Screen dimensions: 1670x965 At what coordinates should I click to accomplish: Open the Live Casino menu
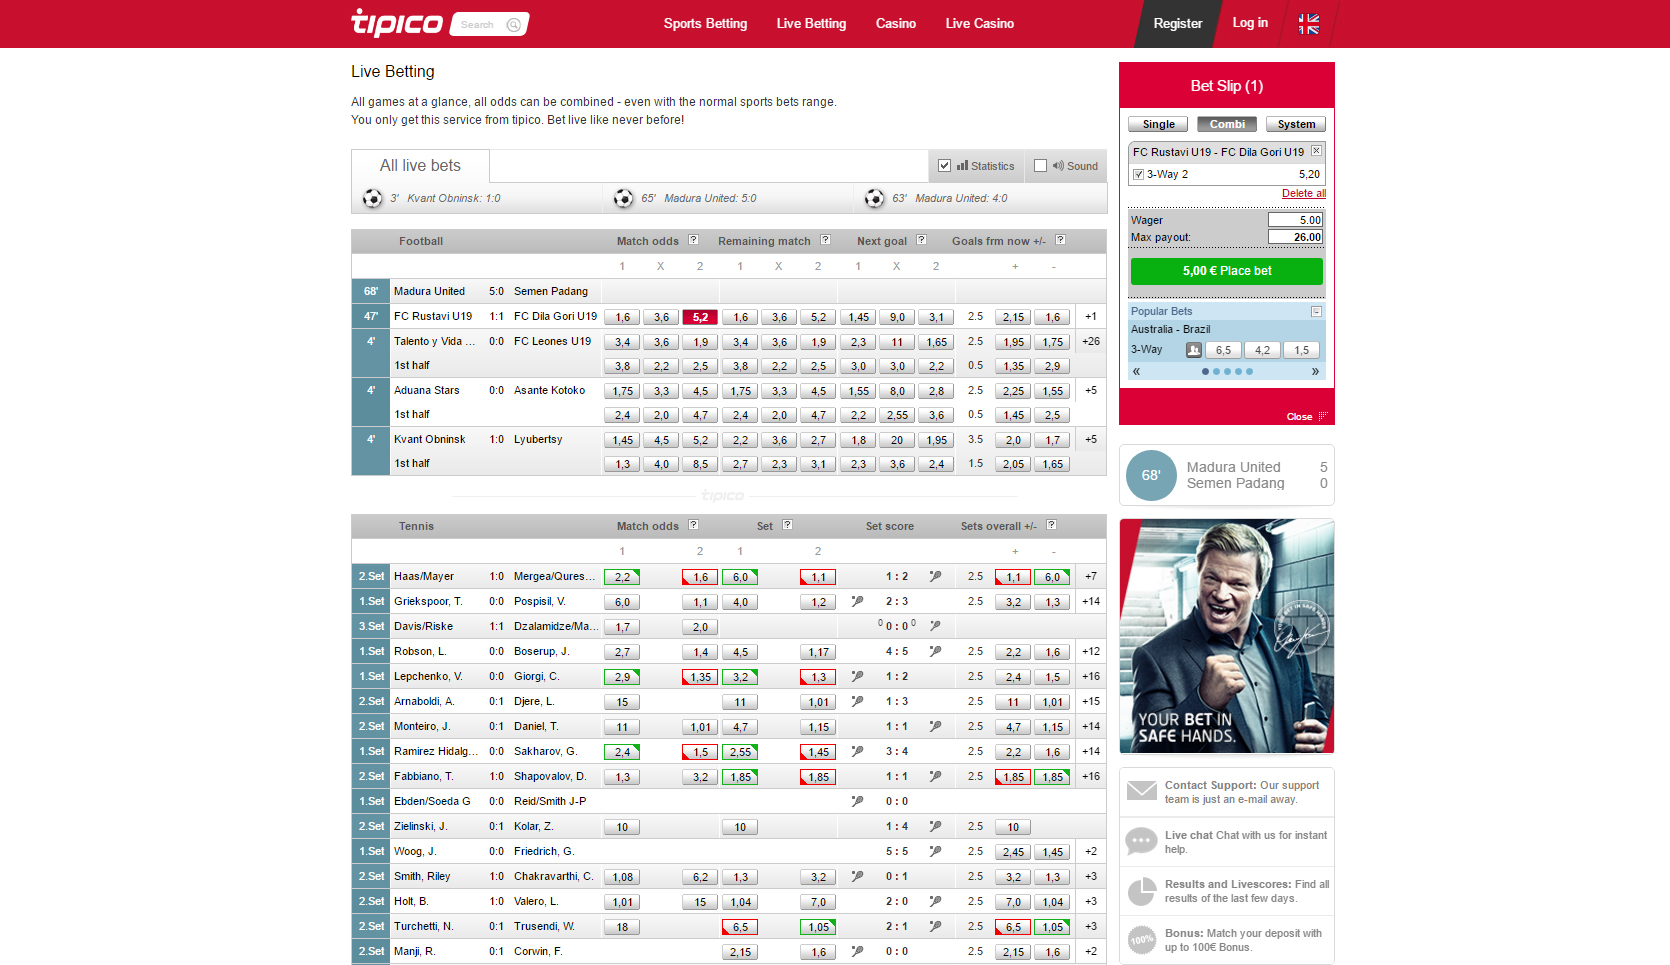[x=979, y=23]
